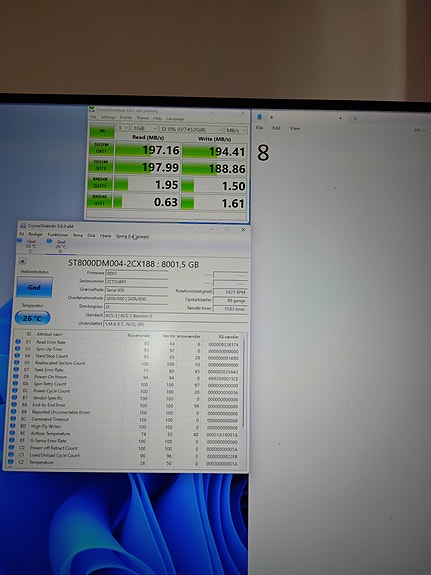Open CrystalDiskMark Theme menu
Viewport: 431px width, 575px height.
(142, 118)
